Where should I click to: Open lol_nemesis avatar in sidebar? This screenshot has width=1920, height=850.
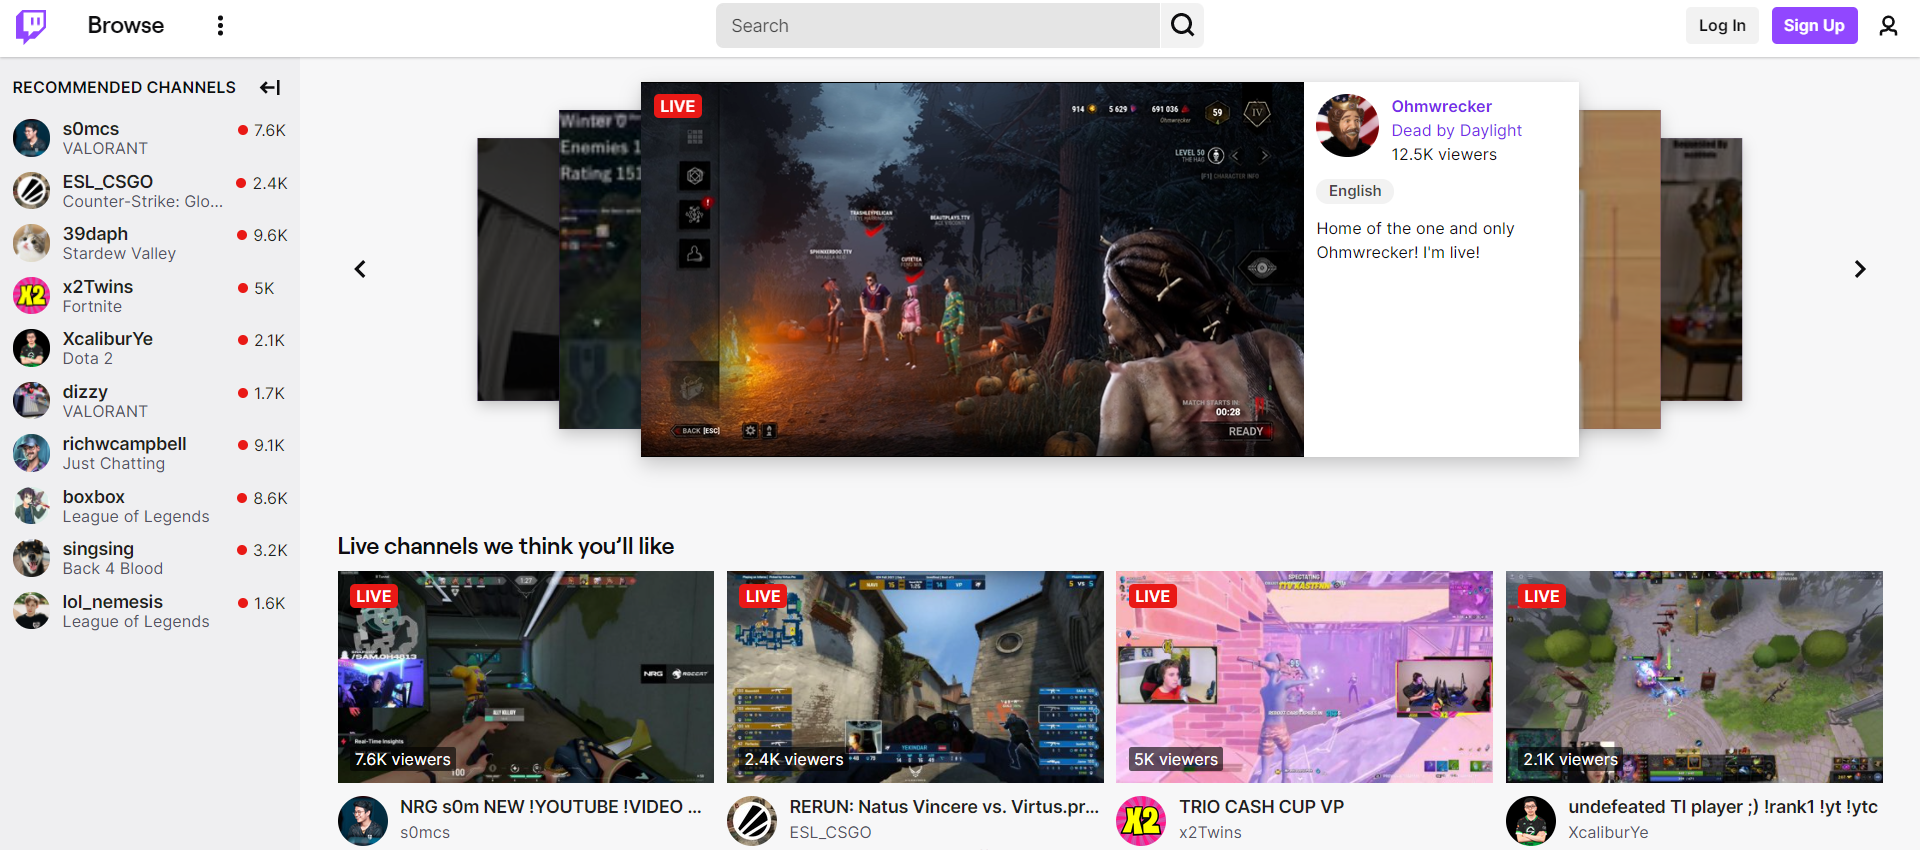click(x=31, y=611)
